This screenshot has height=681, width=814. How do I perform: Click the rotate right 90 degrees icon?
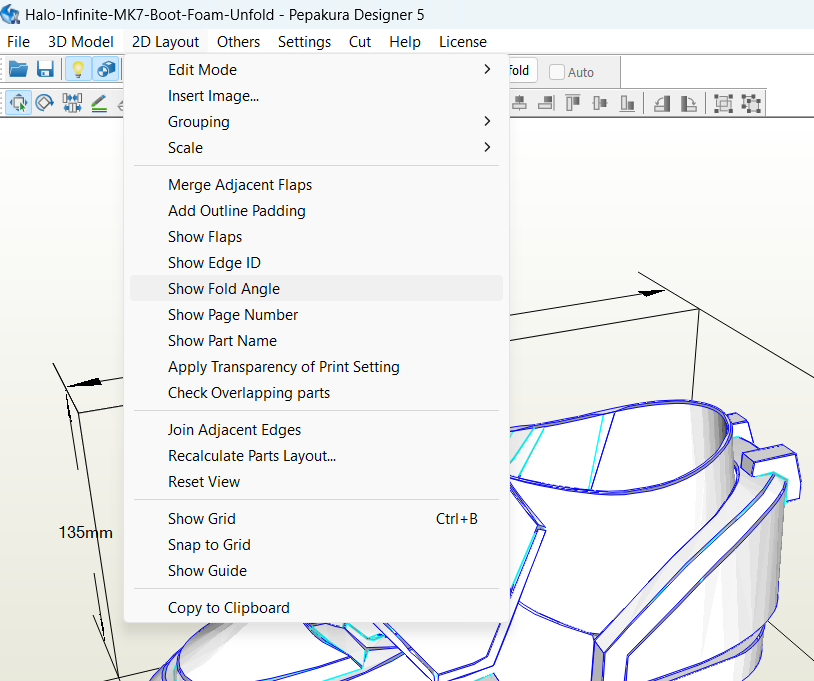pyautogui.click(x=688, y=103)
